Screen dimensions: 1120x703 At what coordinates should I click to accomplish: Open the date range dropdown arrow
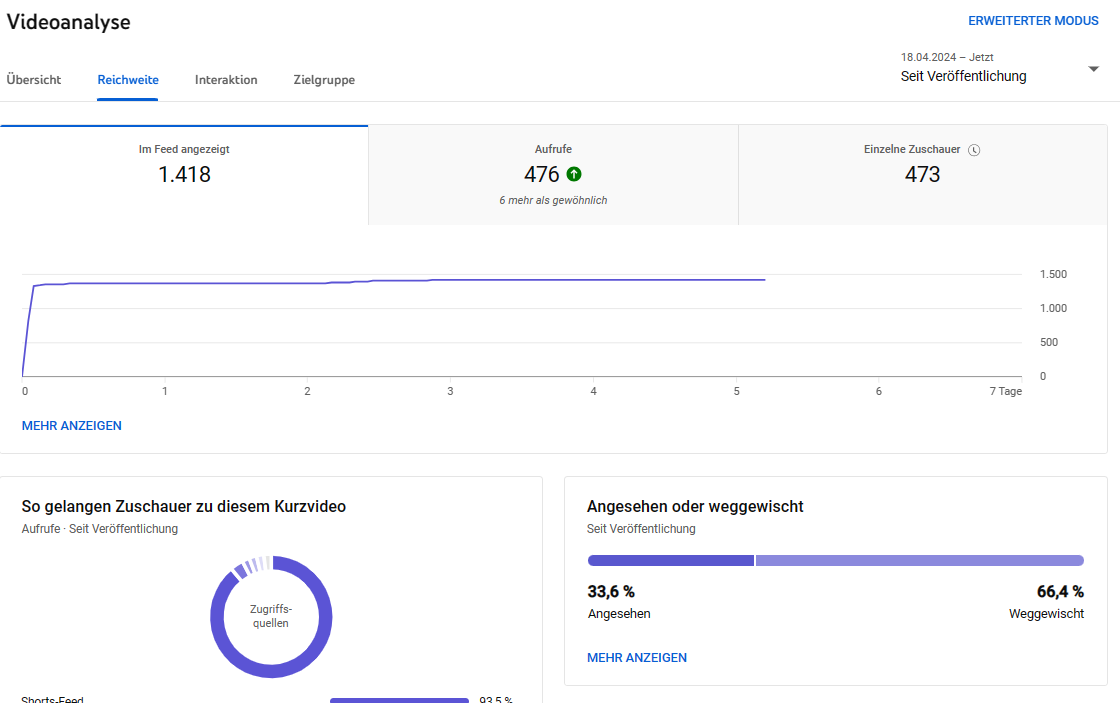[x=1093, y=68]
